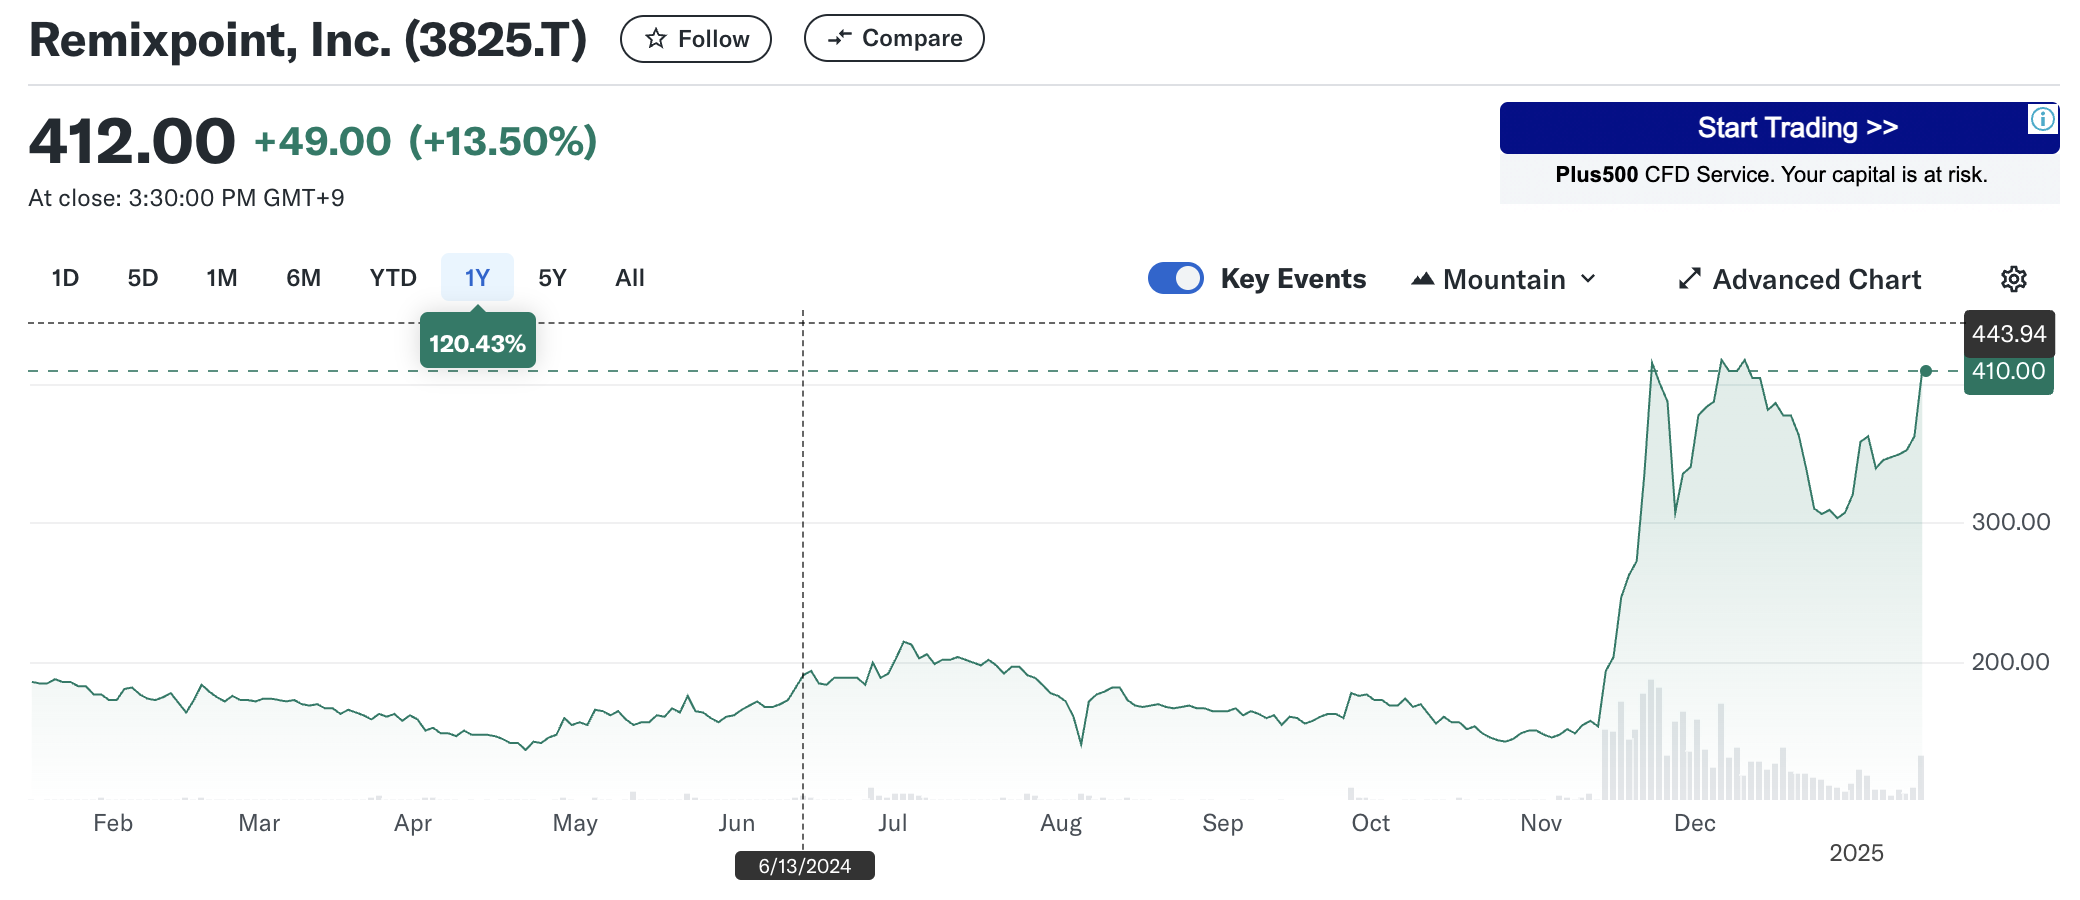Expand the Mountain chart type dropdown
The image size is (2080, 900).
click(x=1504, y=279)
